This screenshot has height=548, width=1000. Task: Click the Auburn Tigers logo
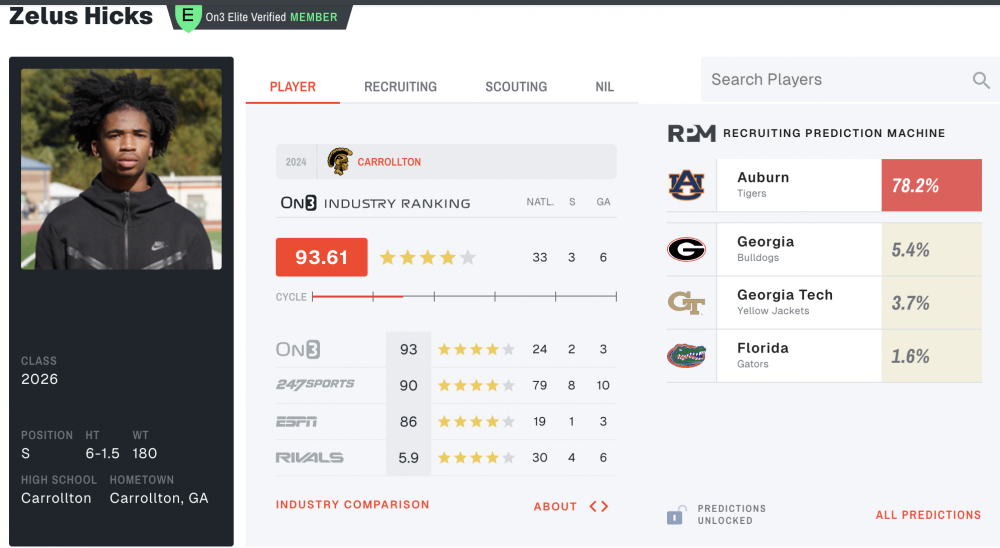(687, 184)
